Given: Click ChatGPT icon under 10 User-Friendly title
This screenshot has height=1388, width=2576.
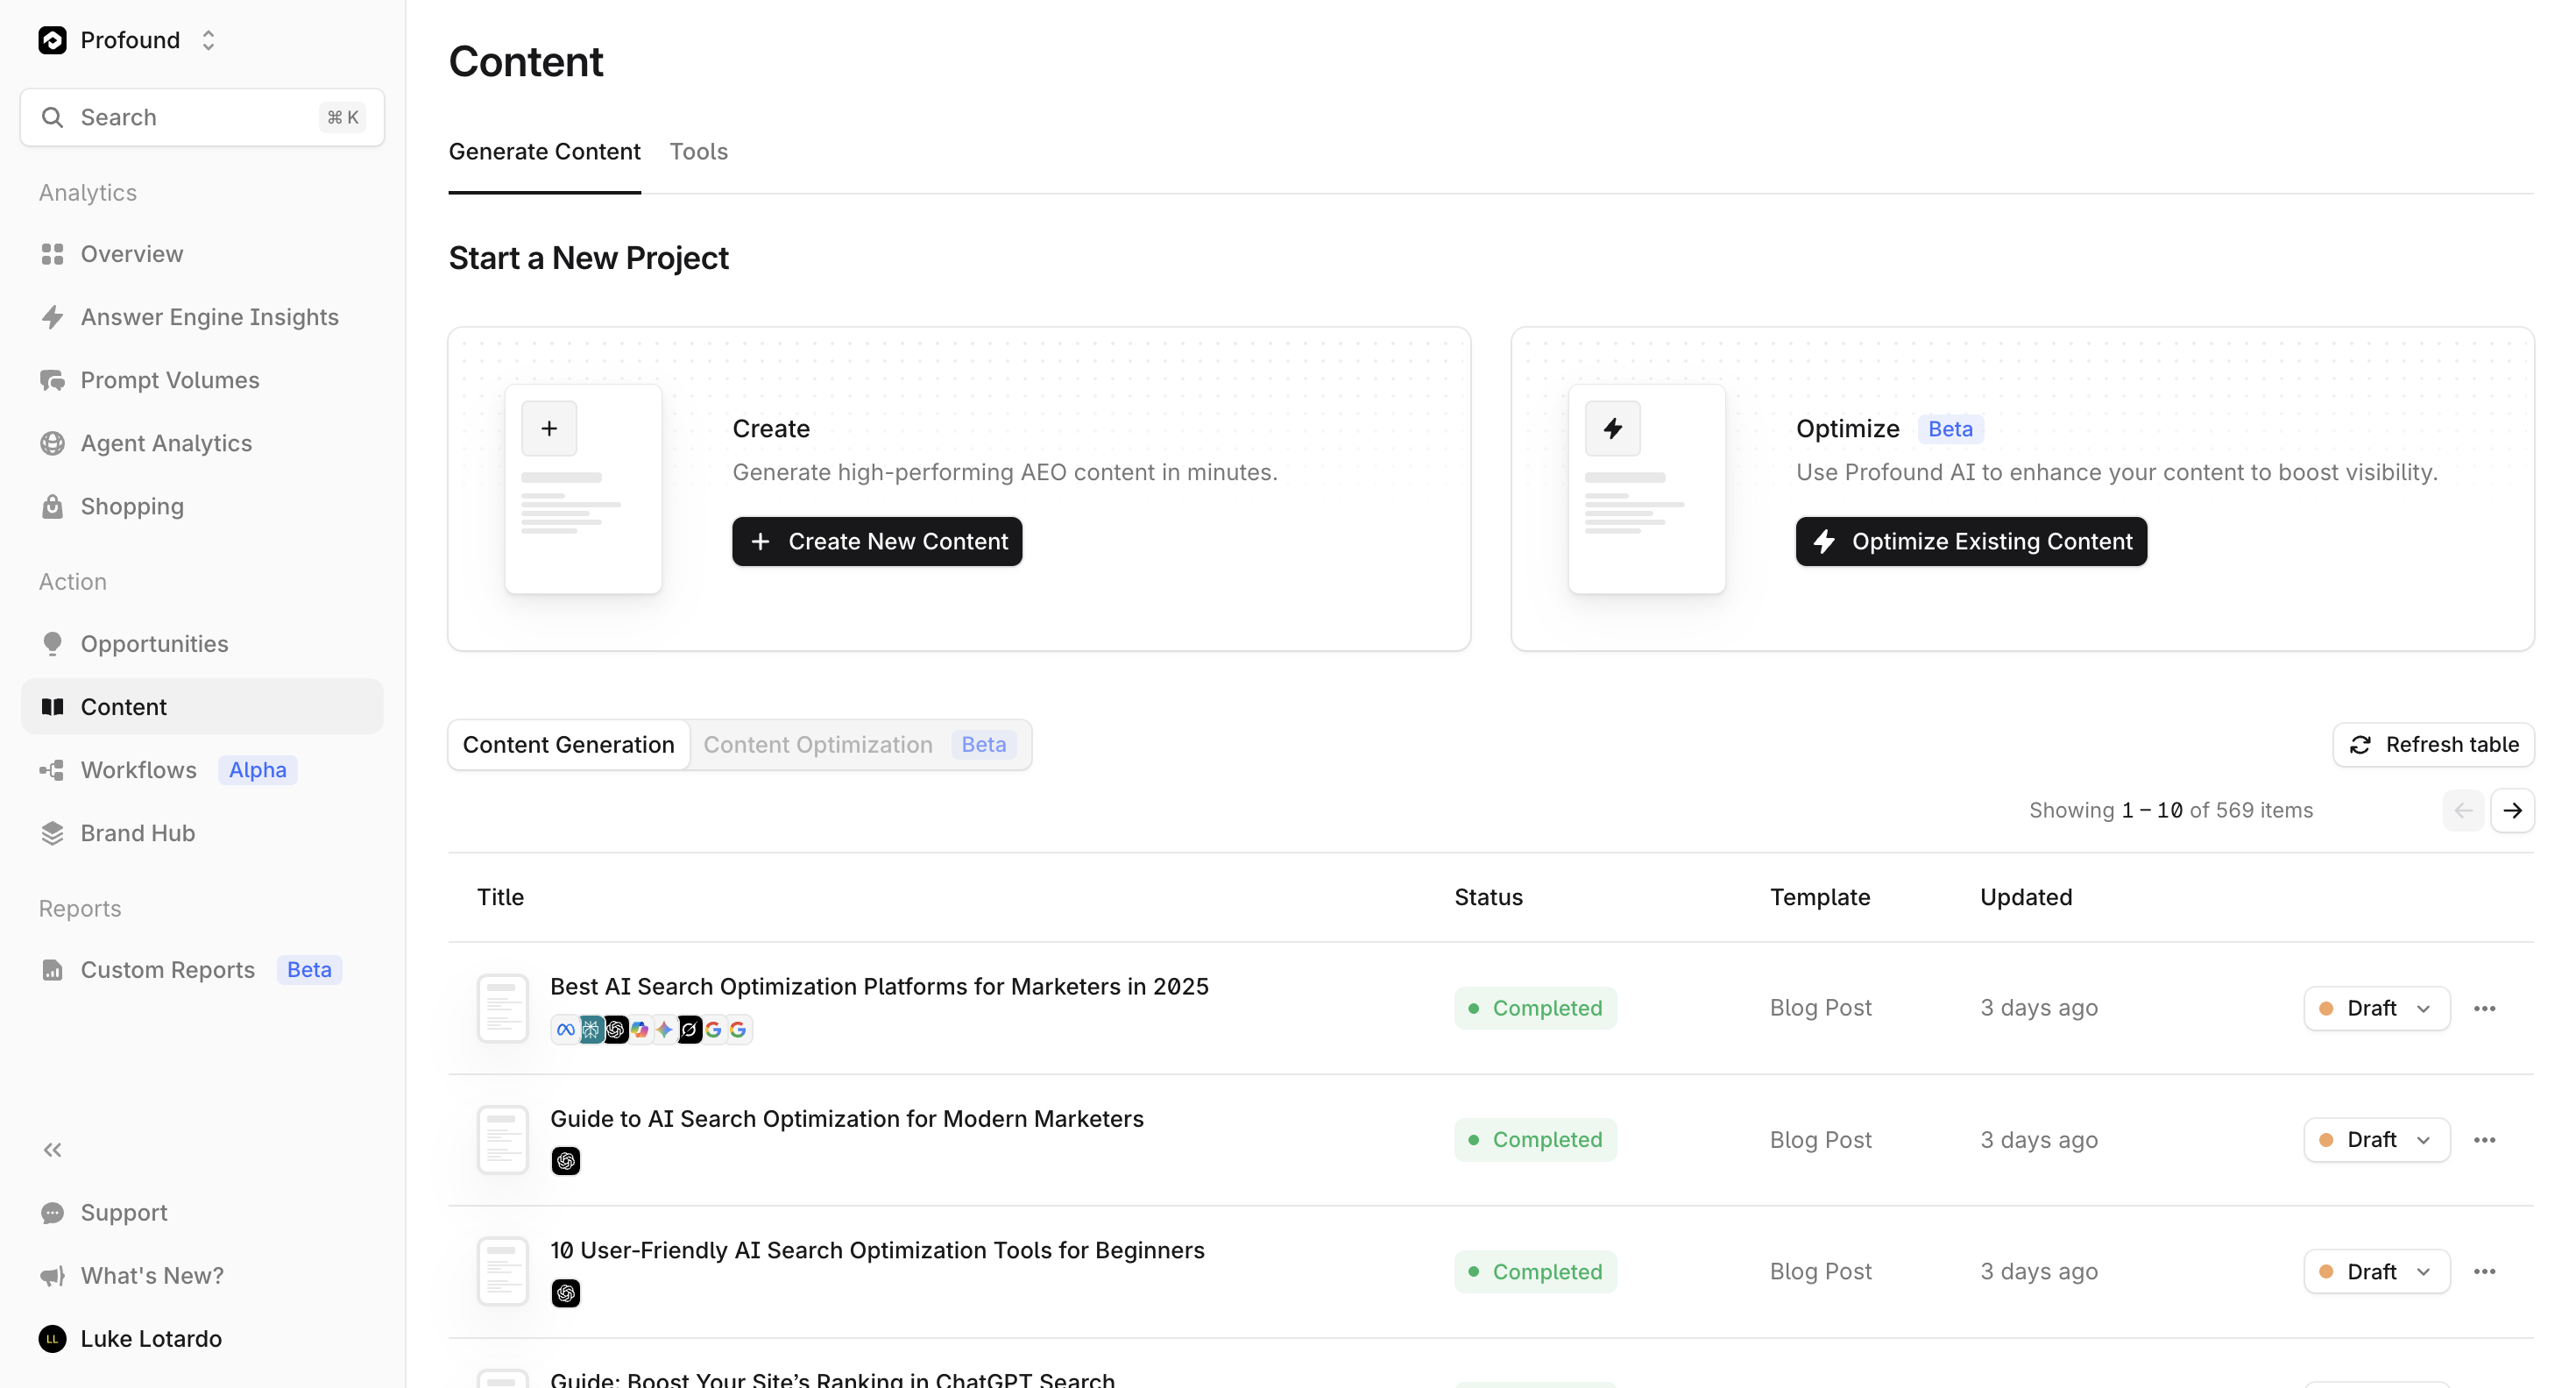Looking at the screenshot, I should (x=565, y=1294).
